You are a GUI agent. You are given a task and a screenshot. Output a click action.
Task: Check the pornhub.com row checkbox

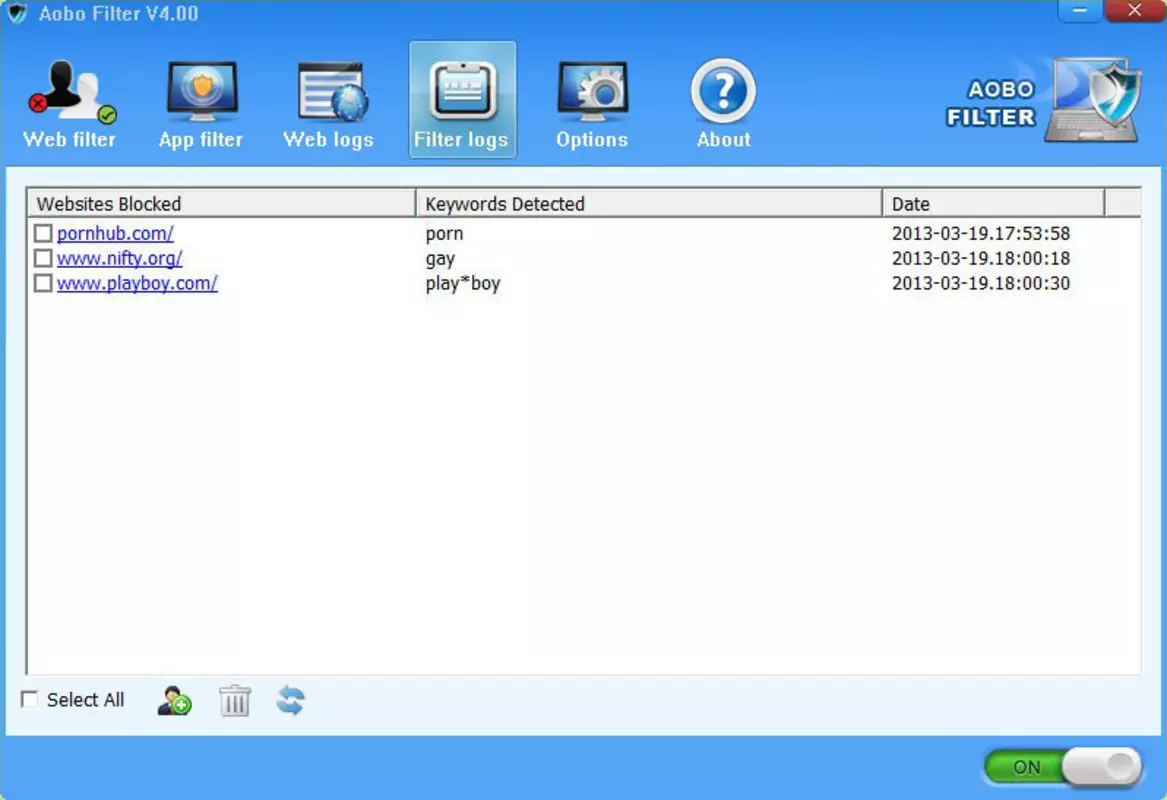(43, 233)
